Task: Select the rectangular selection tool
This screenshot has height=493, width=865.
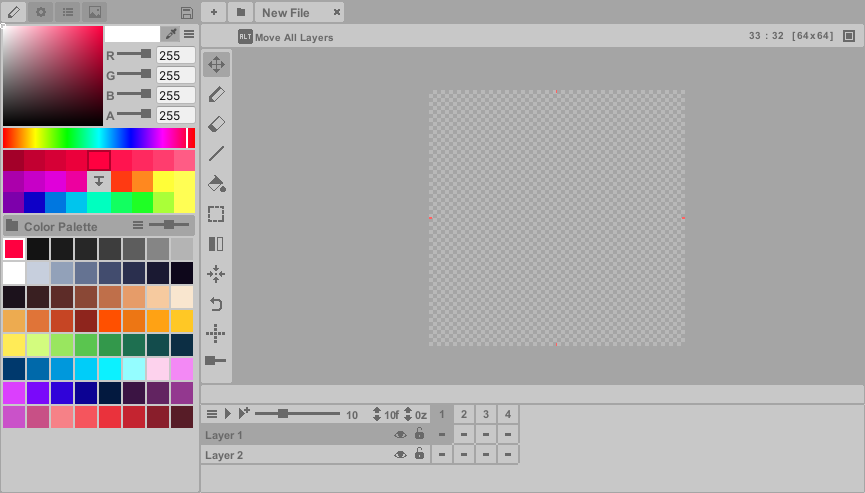Action: [x=216, y=214]
